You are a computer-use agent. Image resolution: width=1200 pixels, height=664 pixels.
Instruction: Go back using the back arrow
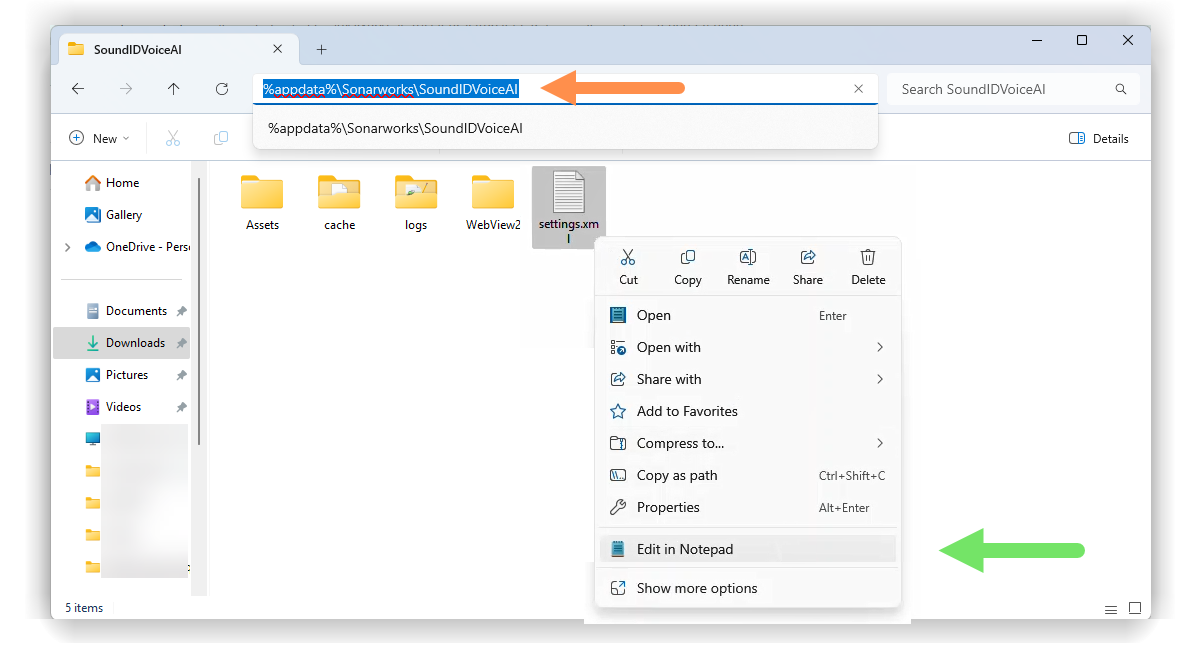78,89
